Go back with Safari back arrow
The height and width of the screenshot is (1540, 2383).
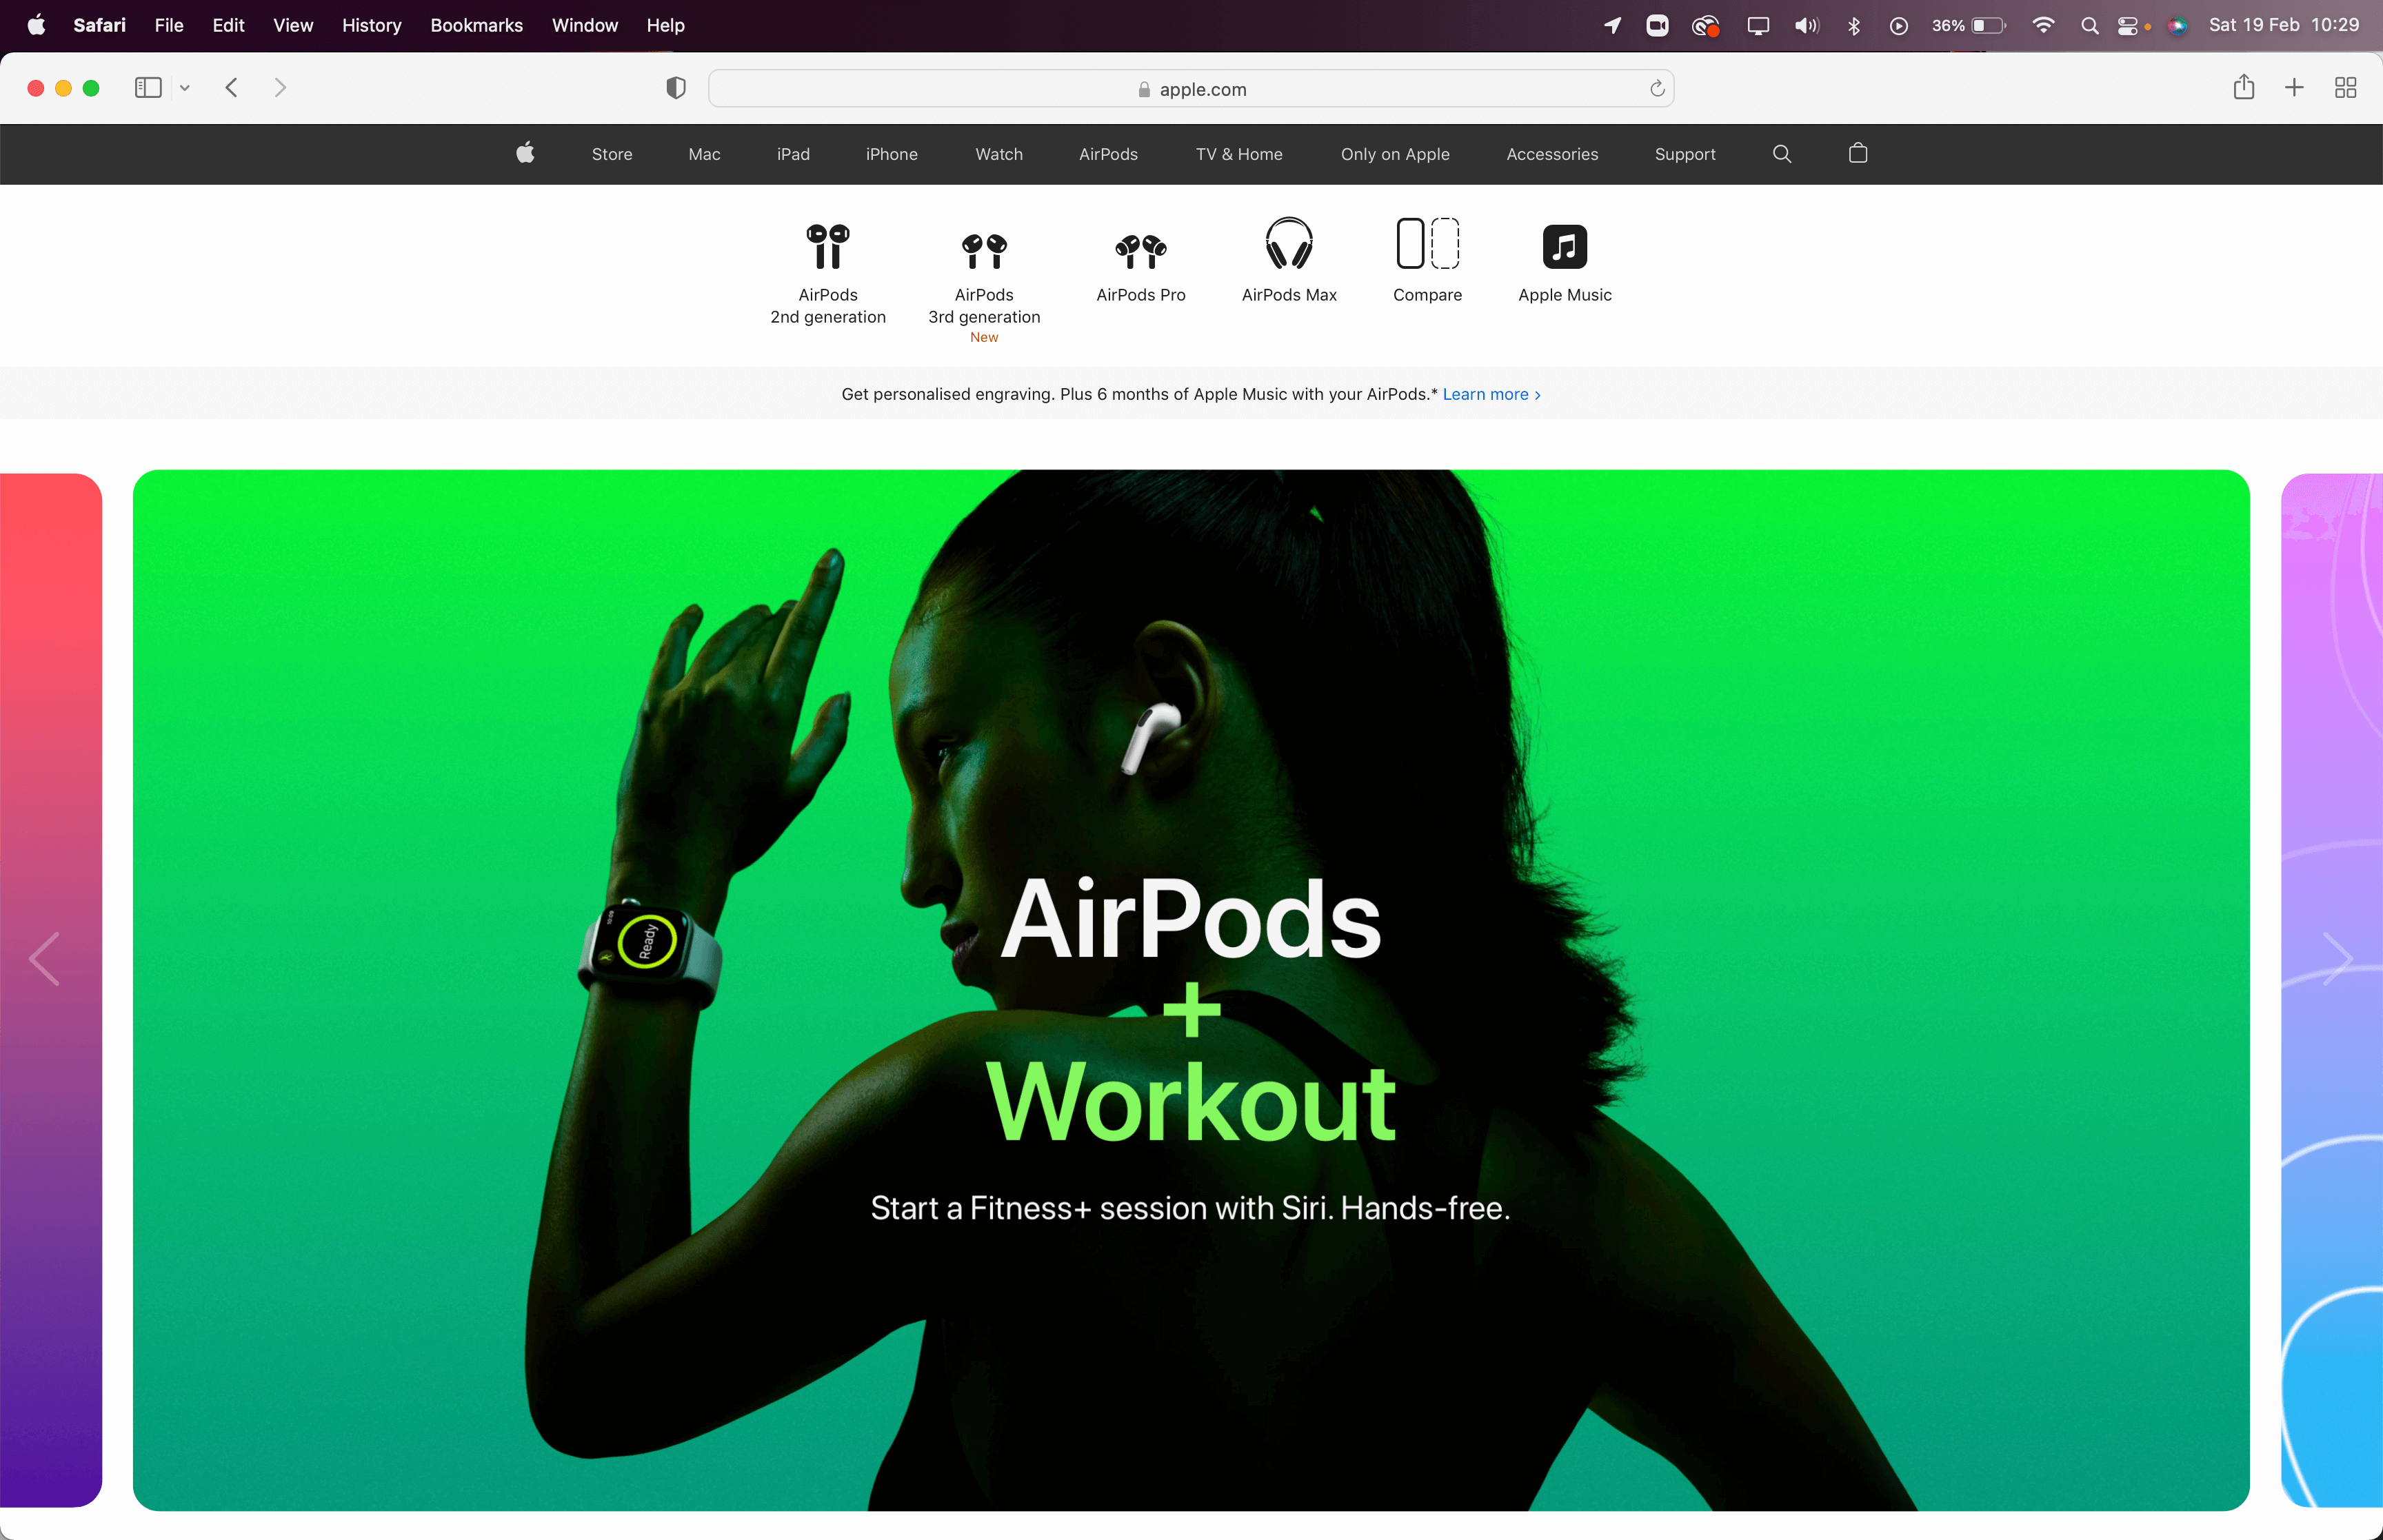pos(232,88)
